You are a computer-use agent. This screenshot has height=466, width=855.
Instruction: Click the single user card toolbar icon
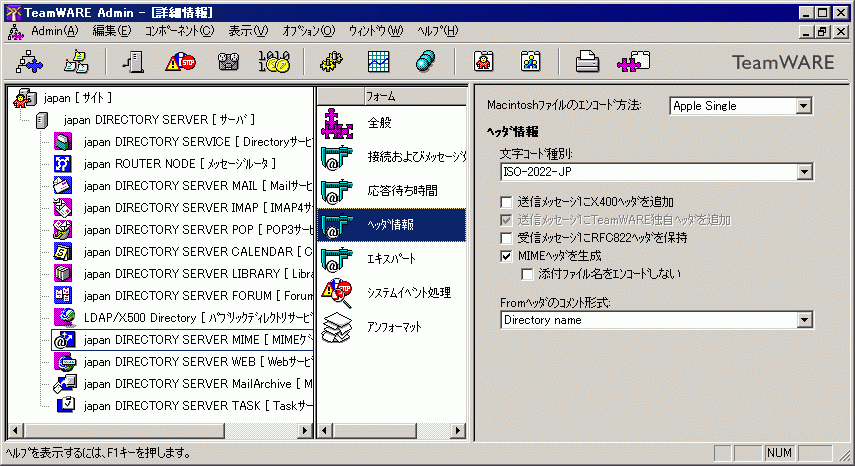484,62
